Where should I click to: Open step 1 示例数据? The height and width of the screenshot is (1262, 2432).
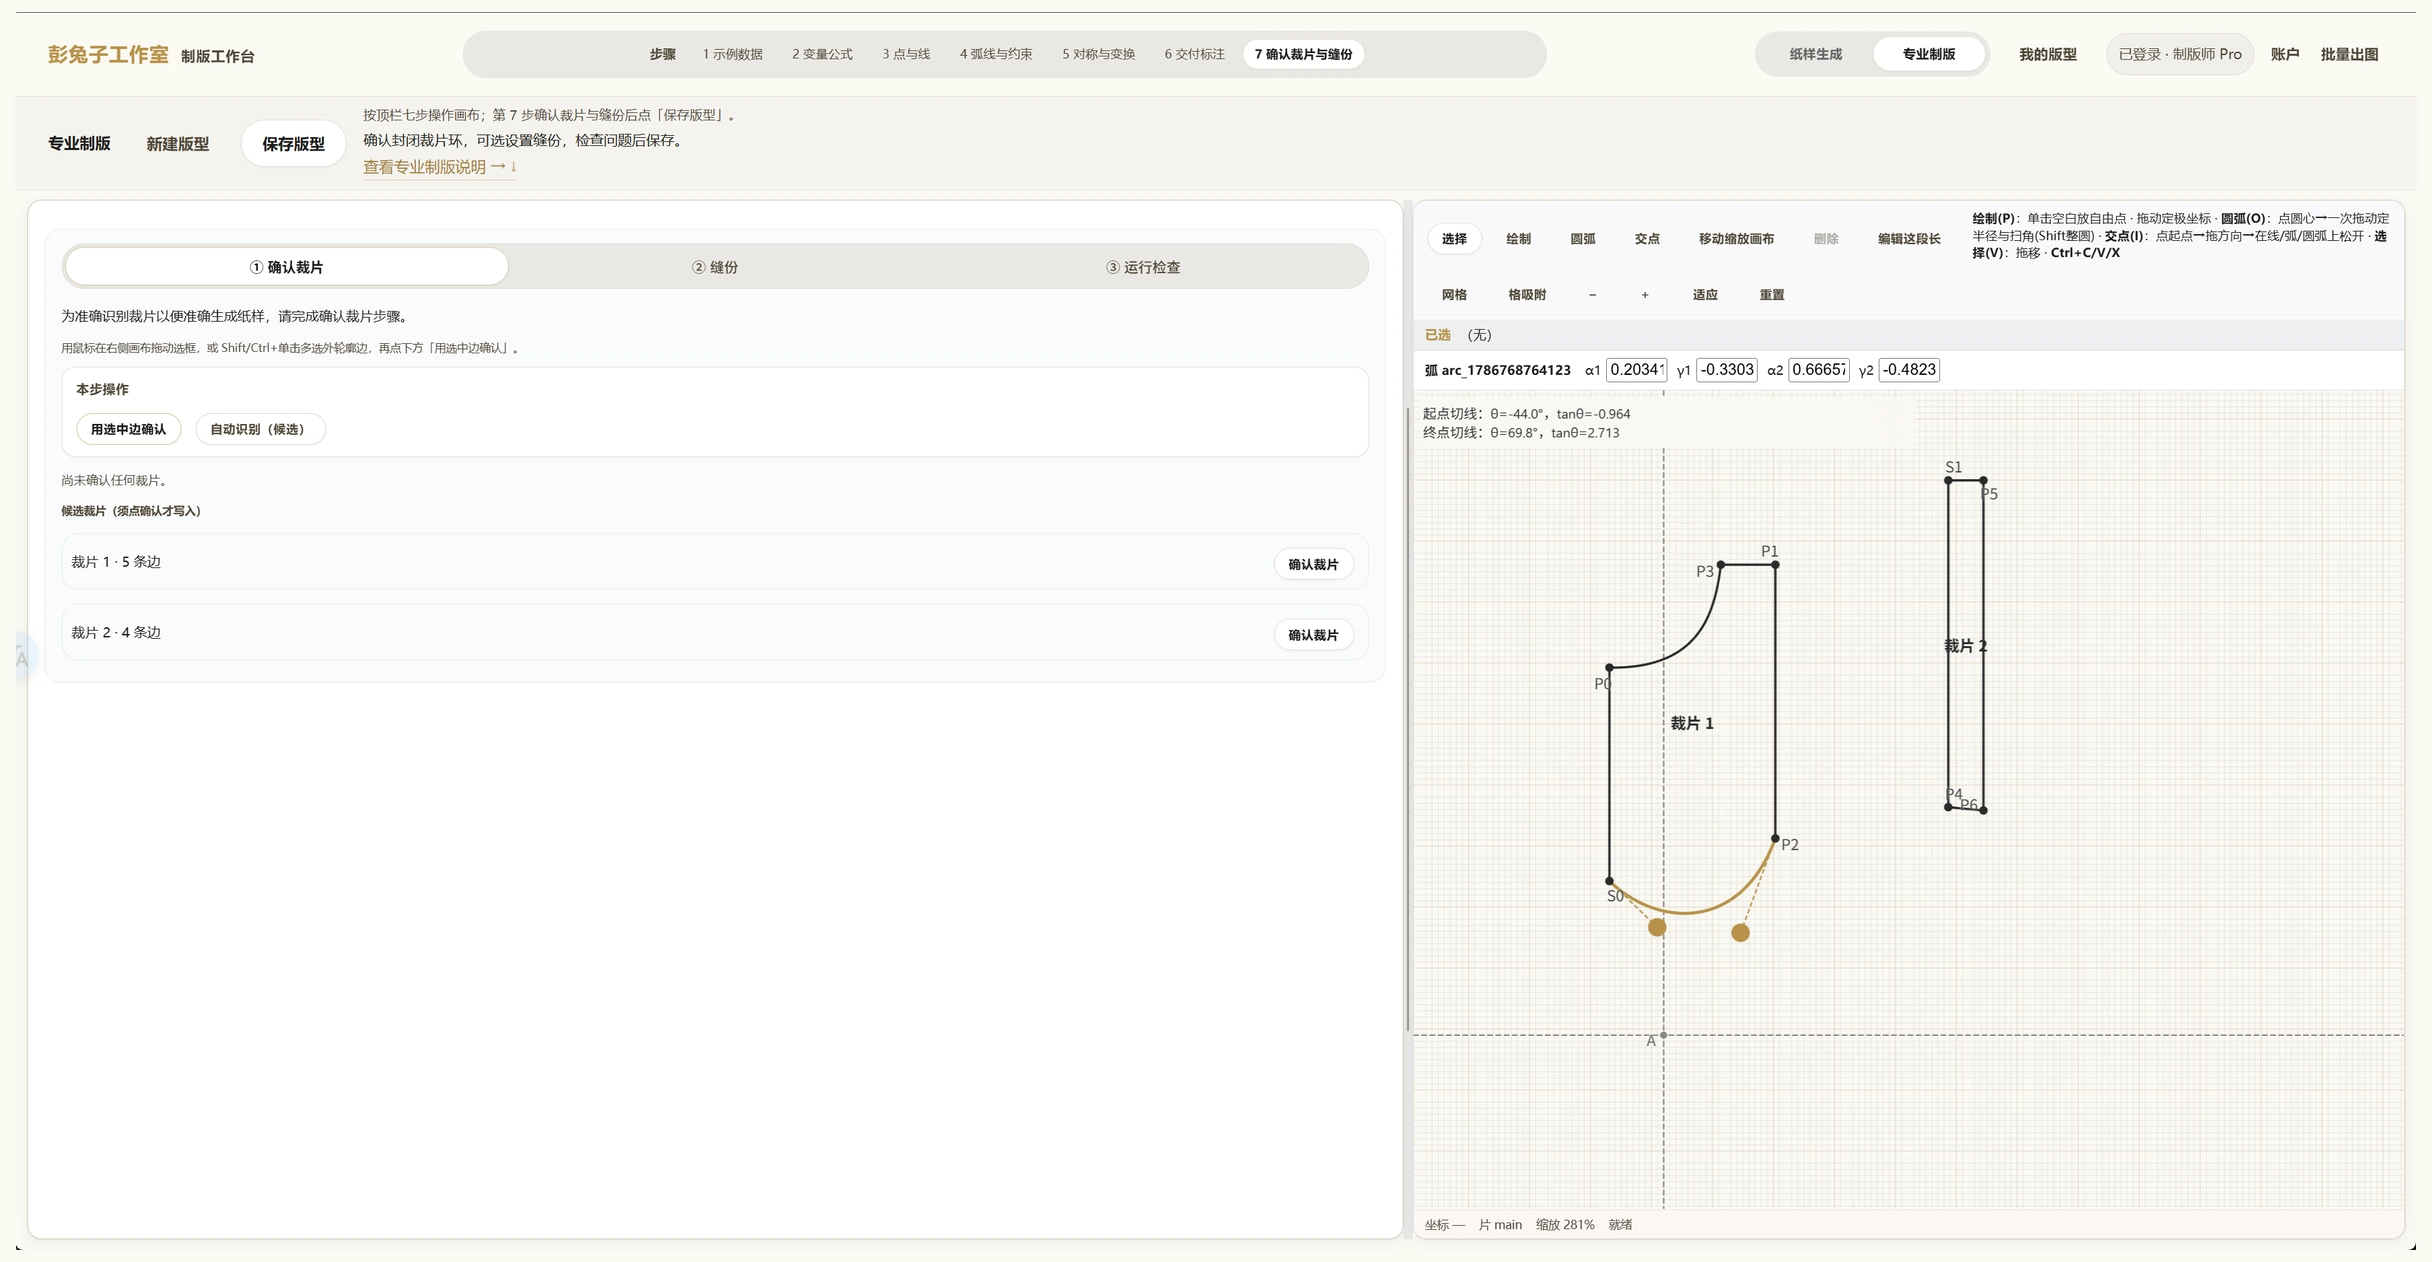(732, 54)
